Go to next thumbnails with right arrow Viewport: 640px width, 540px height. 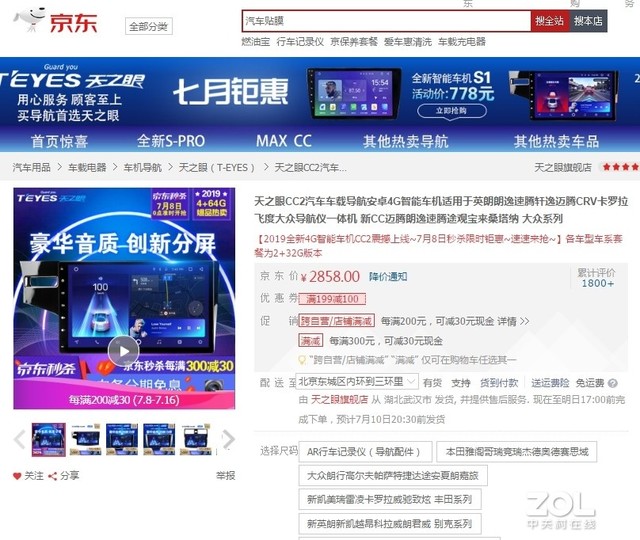coord(229,440)
